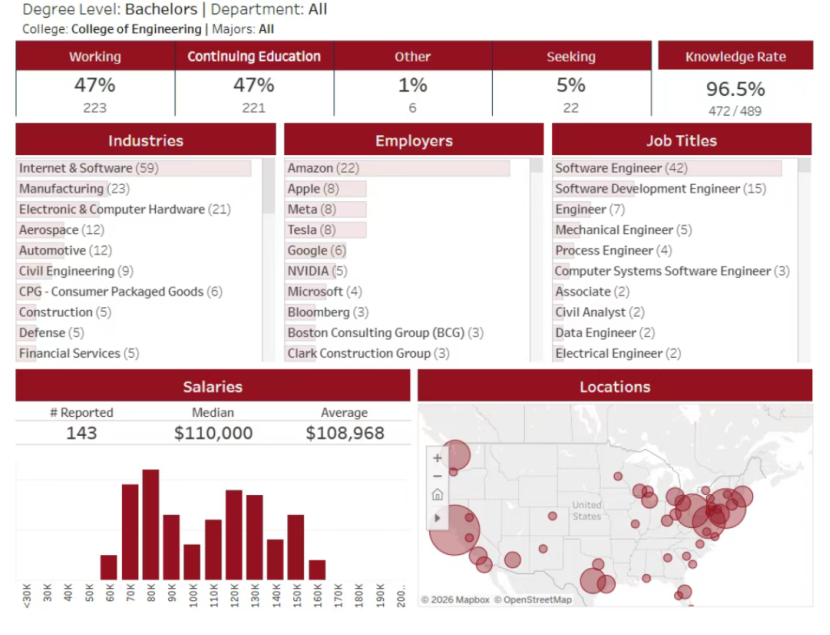Viewport: 830px width, 635px height.
Task: Select Software Engineer in Job Titles
Action: click(x=621, y=168)
